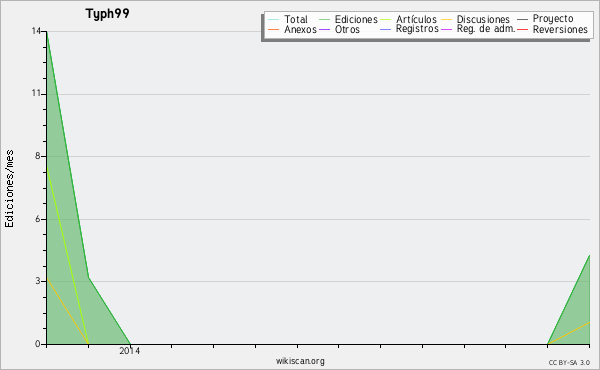Select the Otros legend label
Image resolution: width=600 pixels, height=370 pixels.
pyautogui.click(x=347, y=30)
